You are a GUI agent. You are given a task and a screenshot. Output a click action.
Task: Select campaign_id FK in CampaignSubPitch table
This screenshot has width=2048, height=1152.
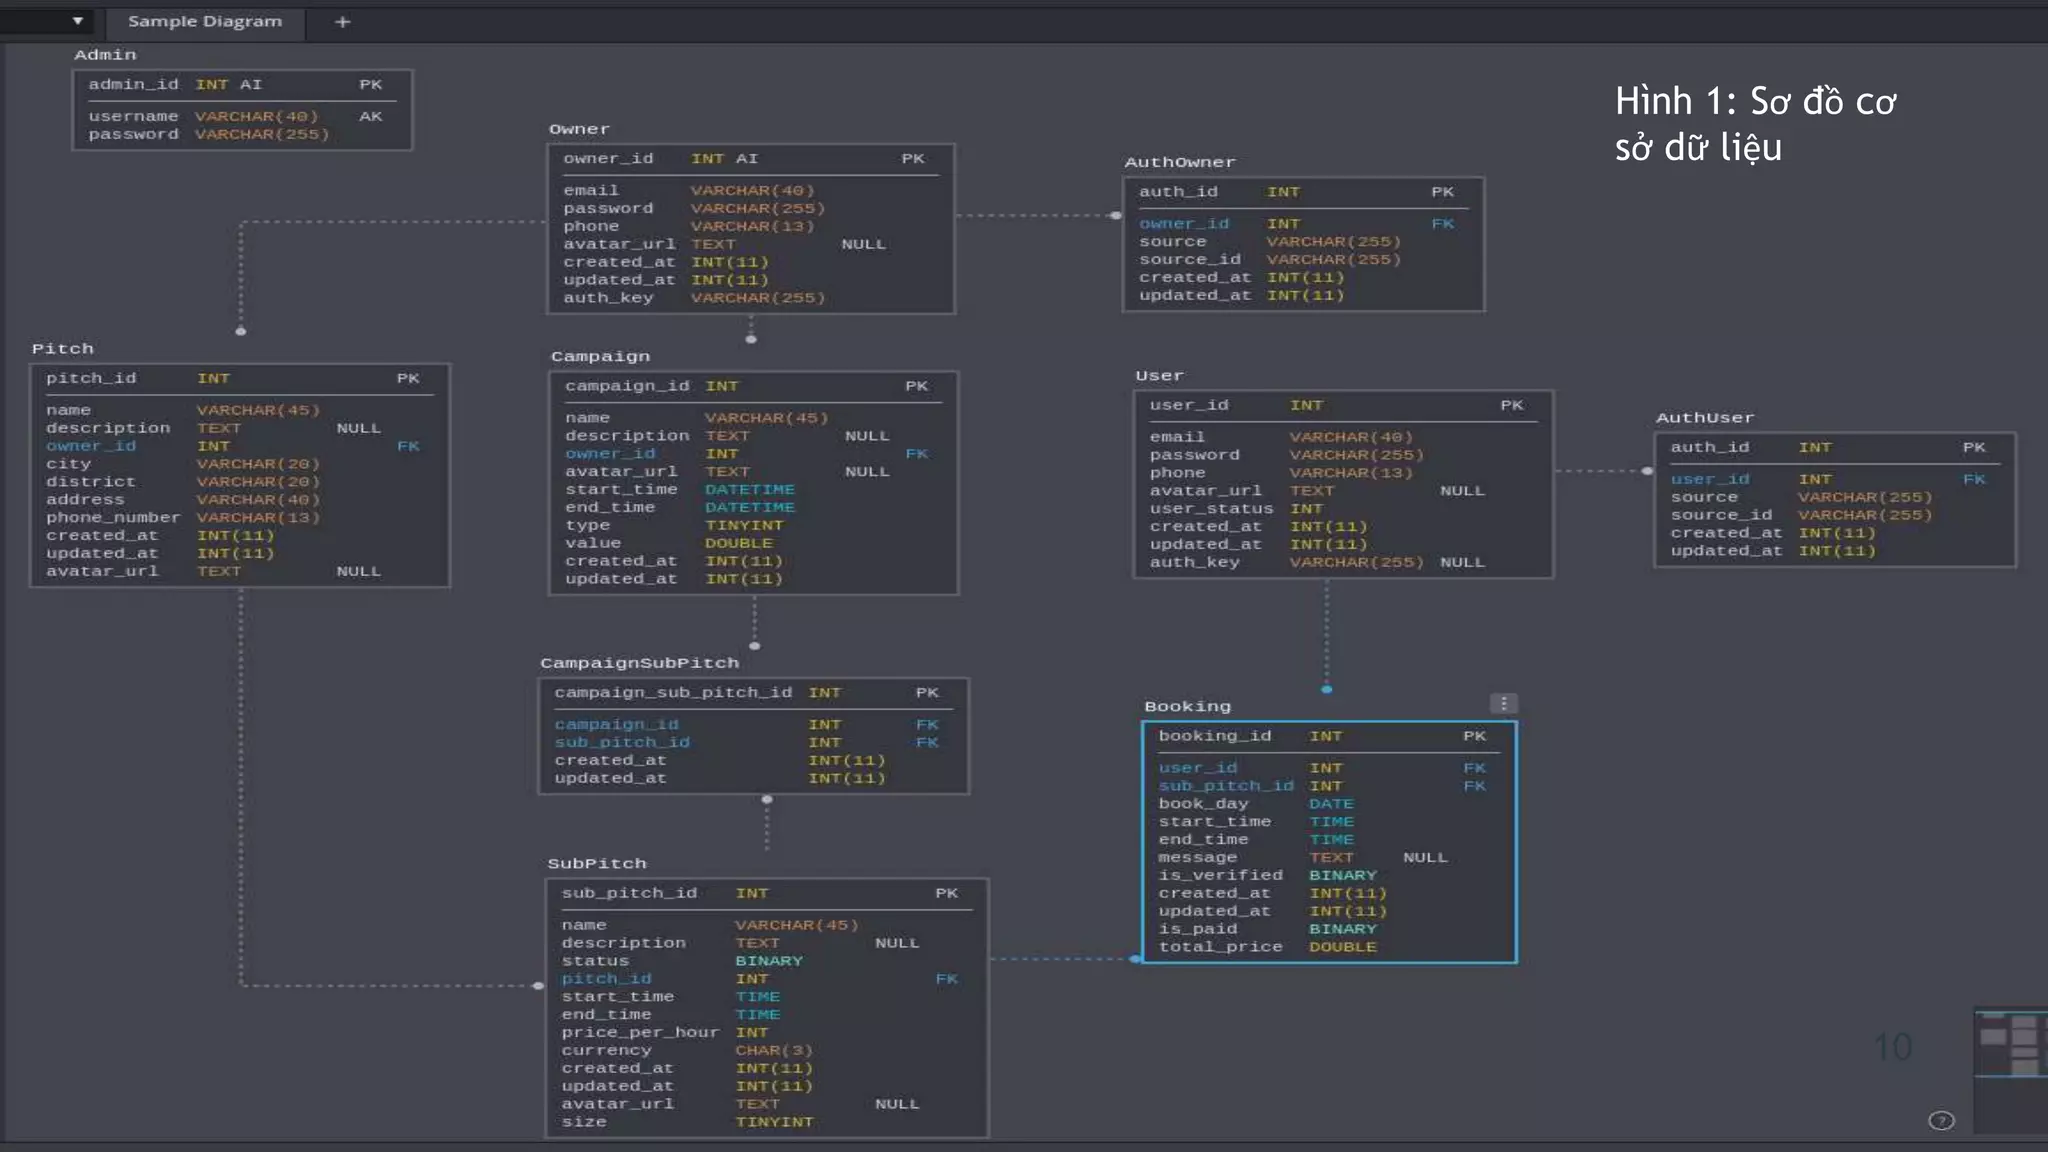click(x=616, y=724)
